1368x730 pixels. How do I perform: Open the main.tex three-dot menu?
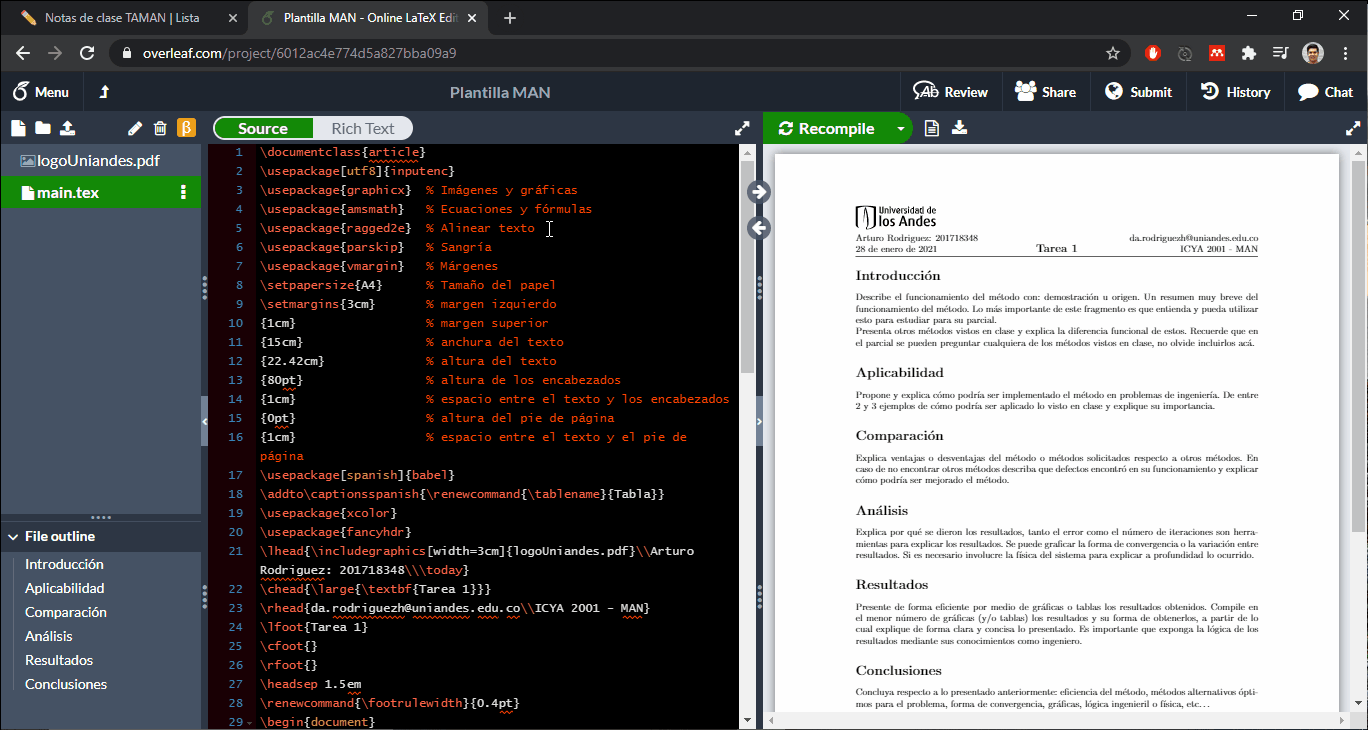click(183, 193)
